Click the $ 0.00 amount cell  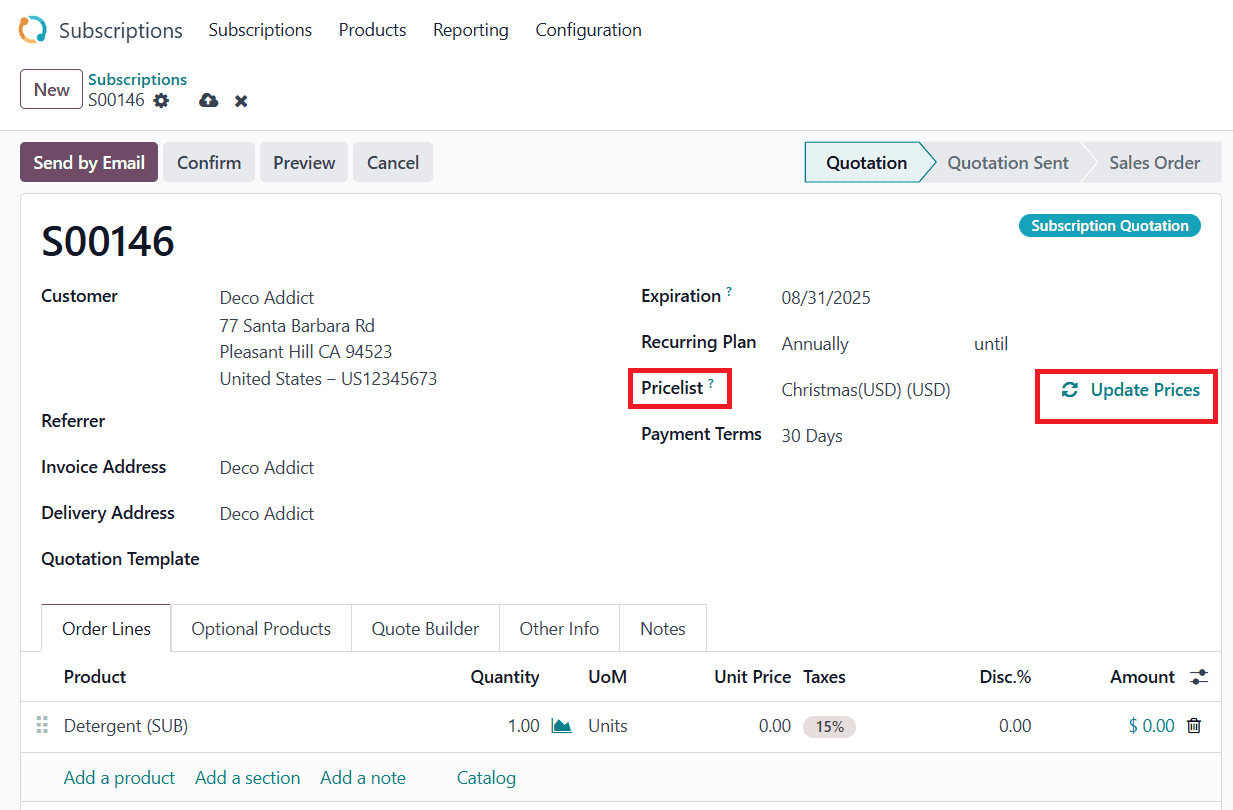[x=1152, y=726]
